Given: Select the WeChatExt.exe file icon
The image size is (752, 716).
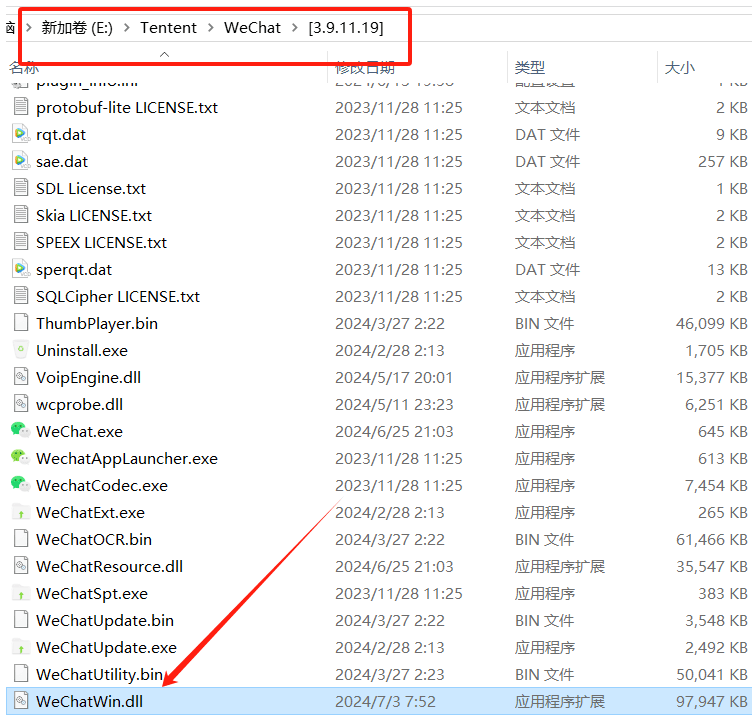Looking at the screenshot, I should tap(20, 512).
